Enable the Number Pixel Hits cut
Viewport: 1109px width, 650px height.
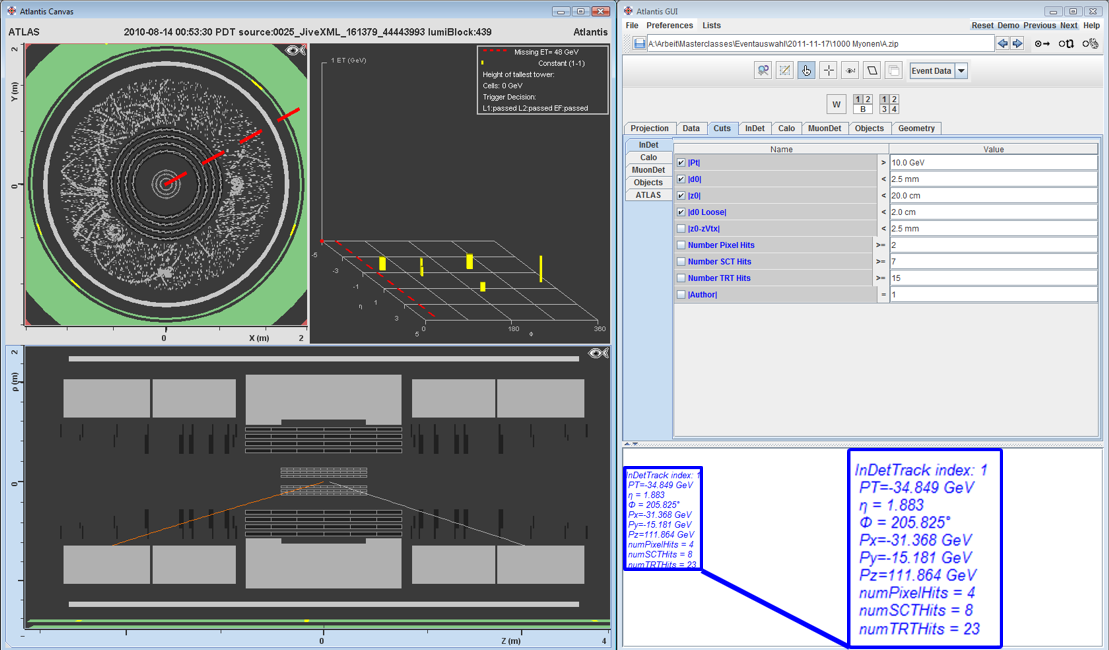682,245
